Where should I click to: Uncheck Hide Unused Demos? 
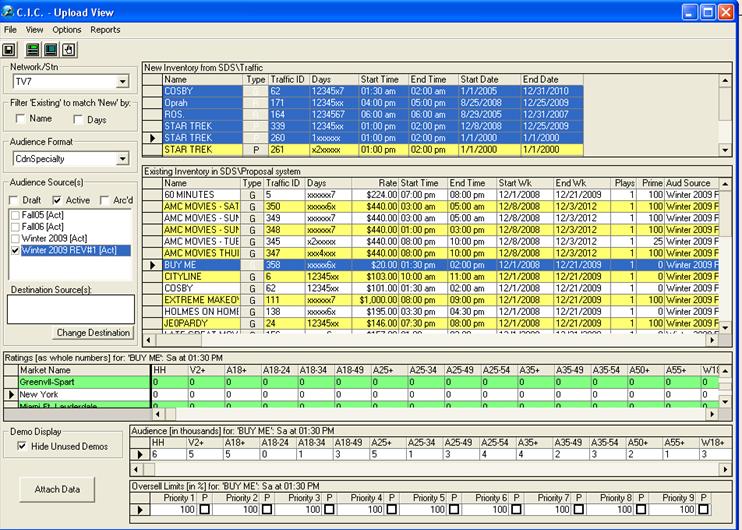(23, 446)
